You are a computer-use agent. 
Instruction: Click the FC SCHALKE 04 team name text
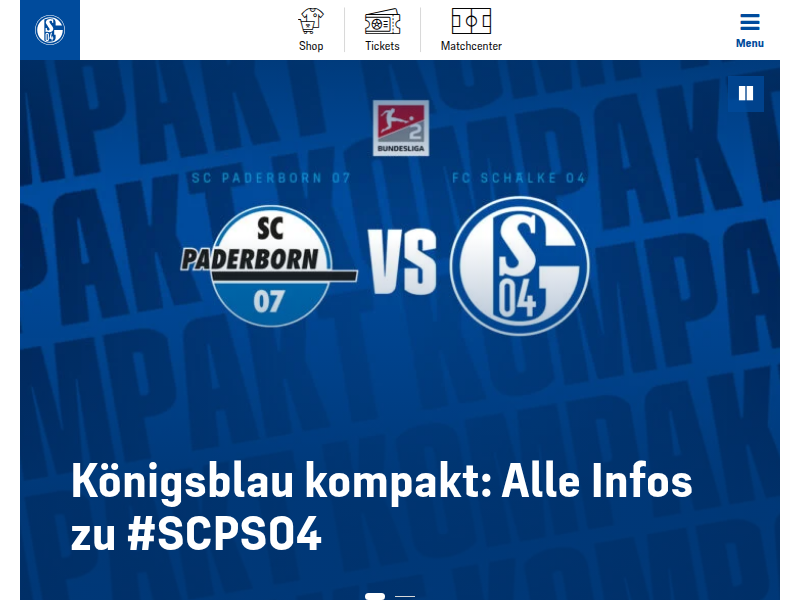pos(519,178)
